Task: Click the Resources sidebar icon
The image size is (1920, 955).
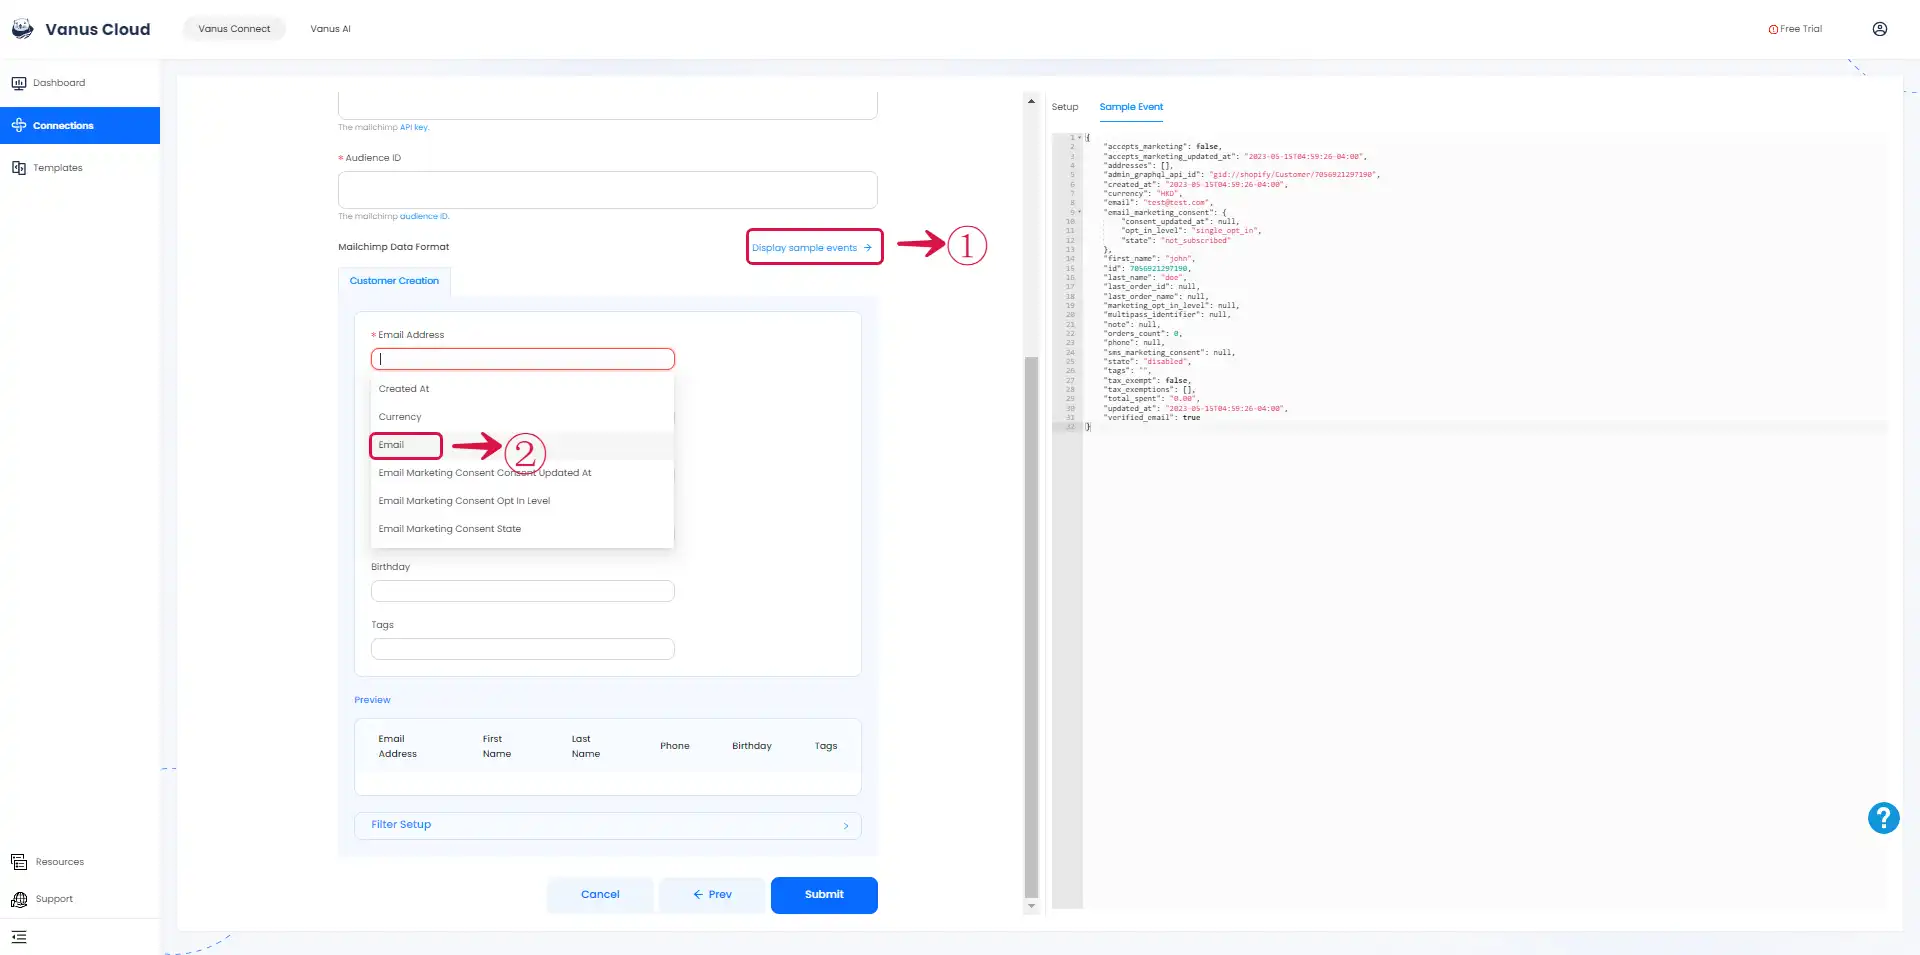Action: click(19, 862)
